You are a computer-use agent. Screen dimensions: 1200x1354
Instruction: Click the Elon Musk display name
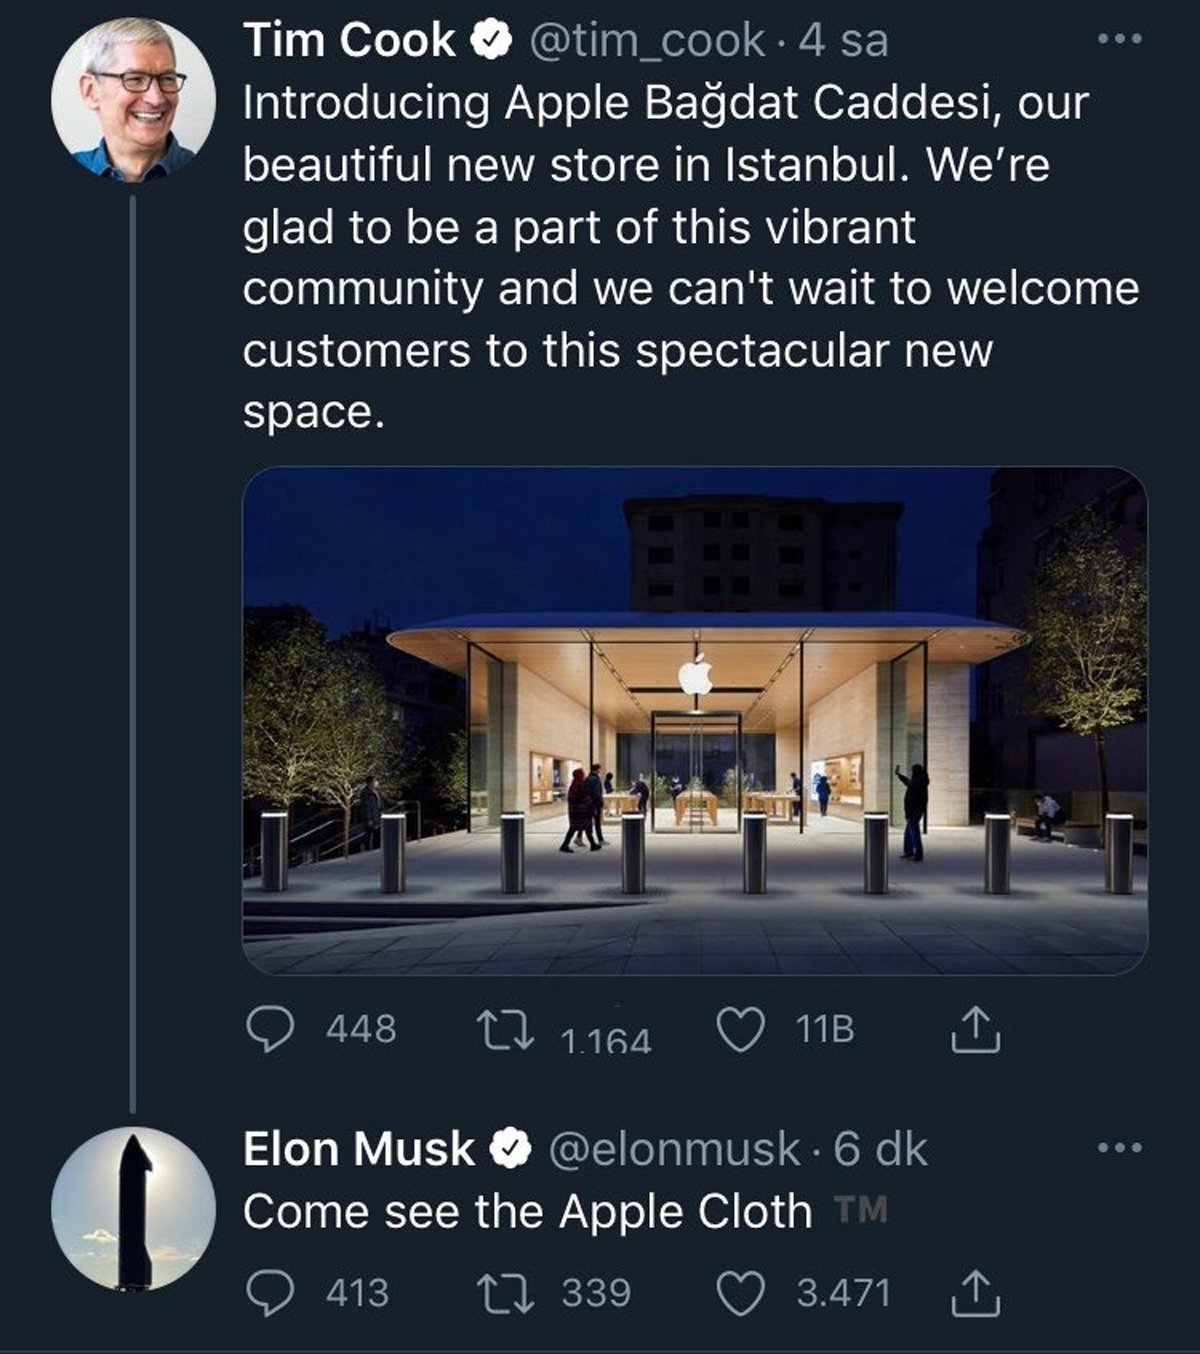pyautogui.click(x=359, y=1149)
